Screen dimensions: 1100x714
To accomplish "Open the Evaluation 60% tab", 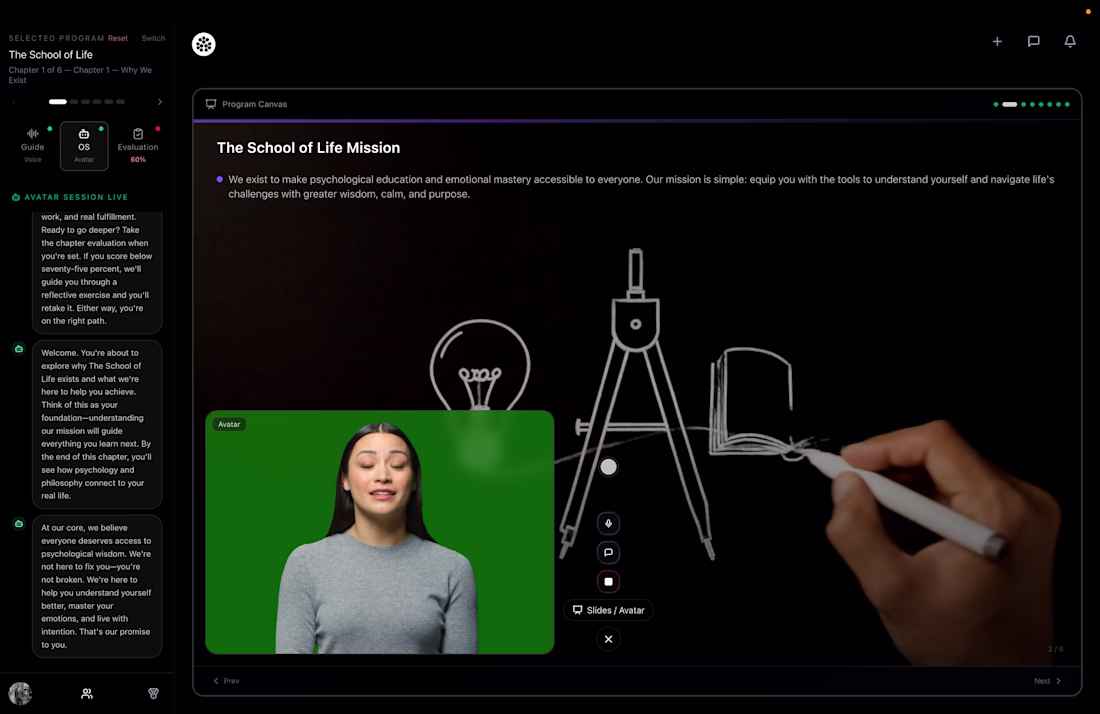I will click(x=138, y=146).
